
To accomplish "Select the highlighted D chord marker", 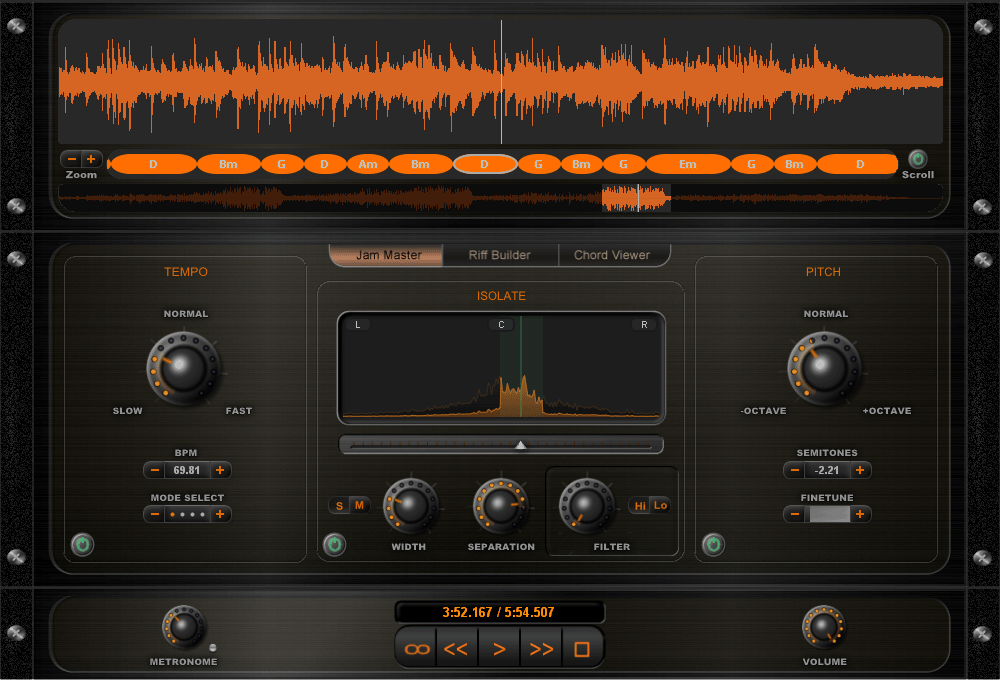I will coord(485,164).
